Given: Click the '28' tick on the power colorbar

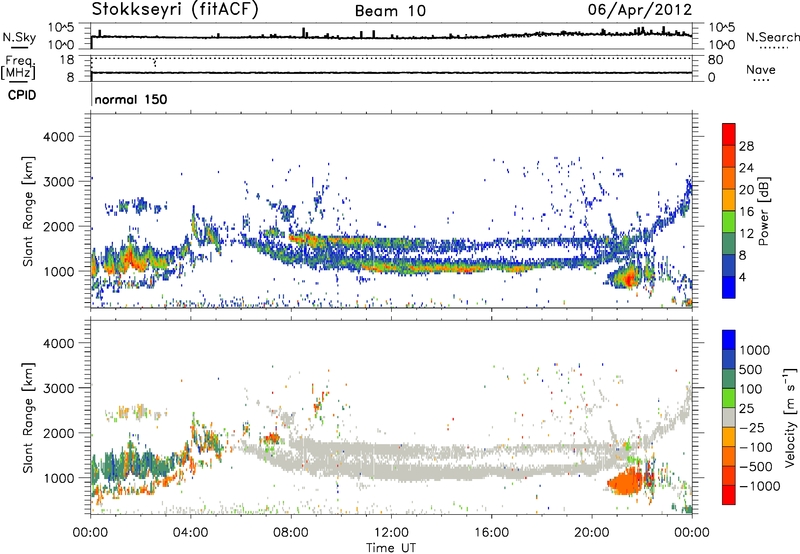Looking at the screenshot, I should pyautogui.click(x=746, y=146).
